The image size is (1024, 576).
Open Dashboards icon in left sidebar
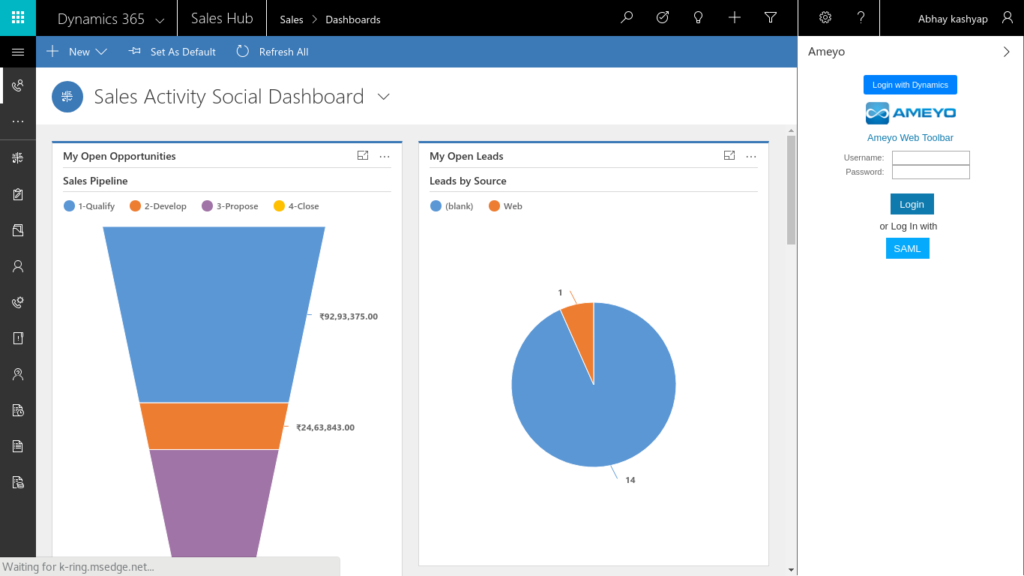18,157
